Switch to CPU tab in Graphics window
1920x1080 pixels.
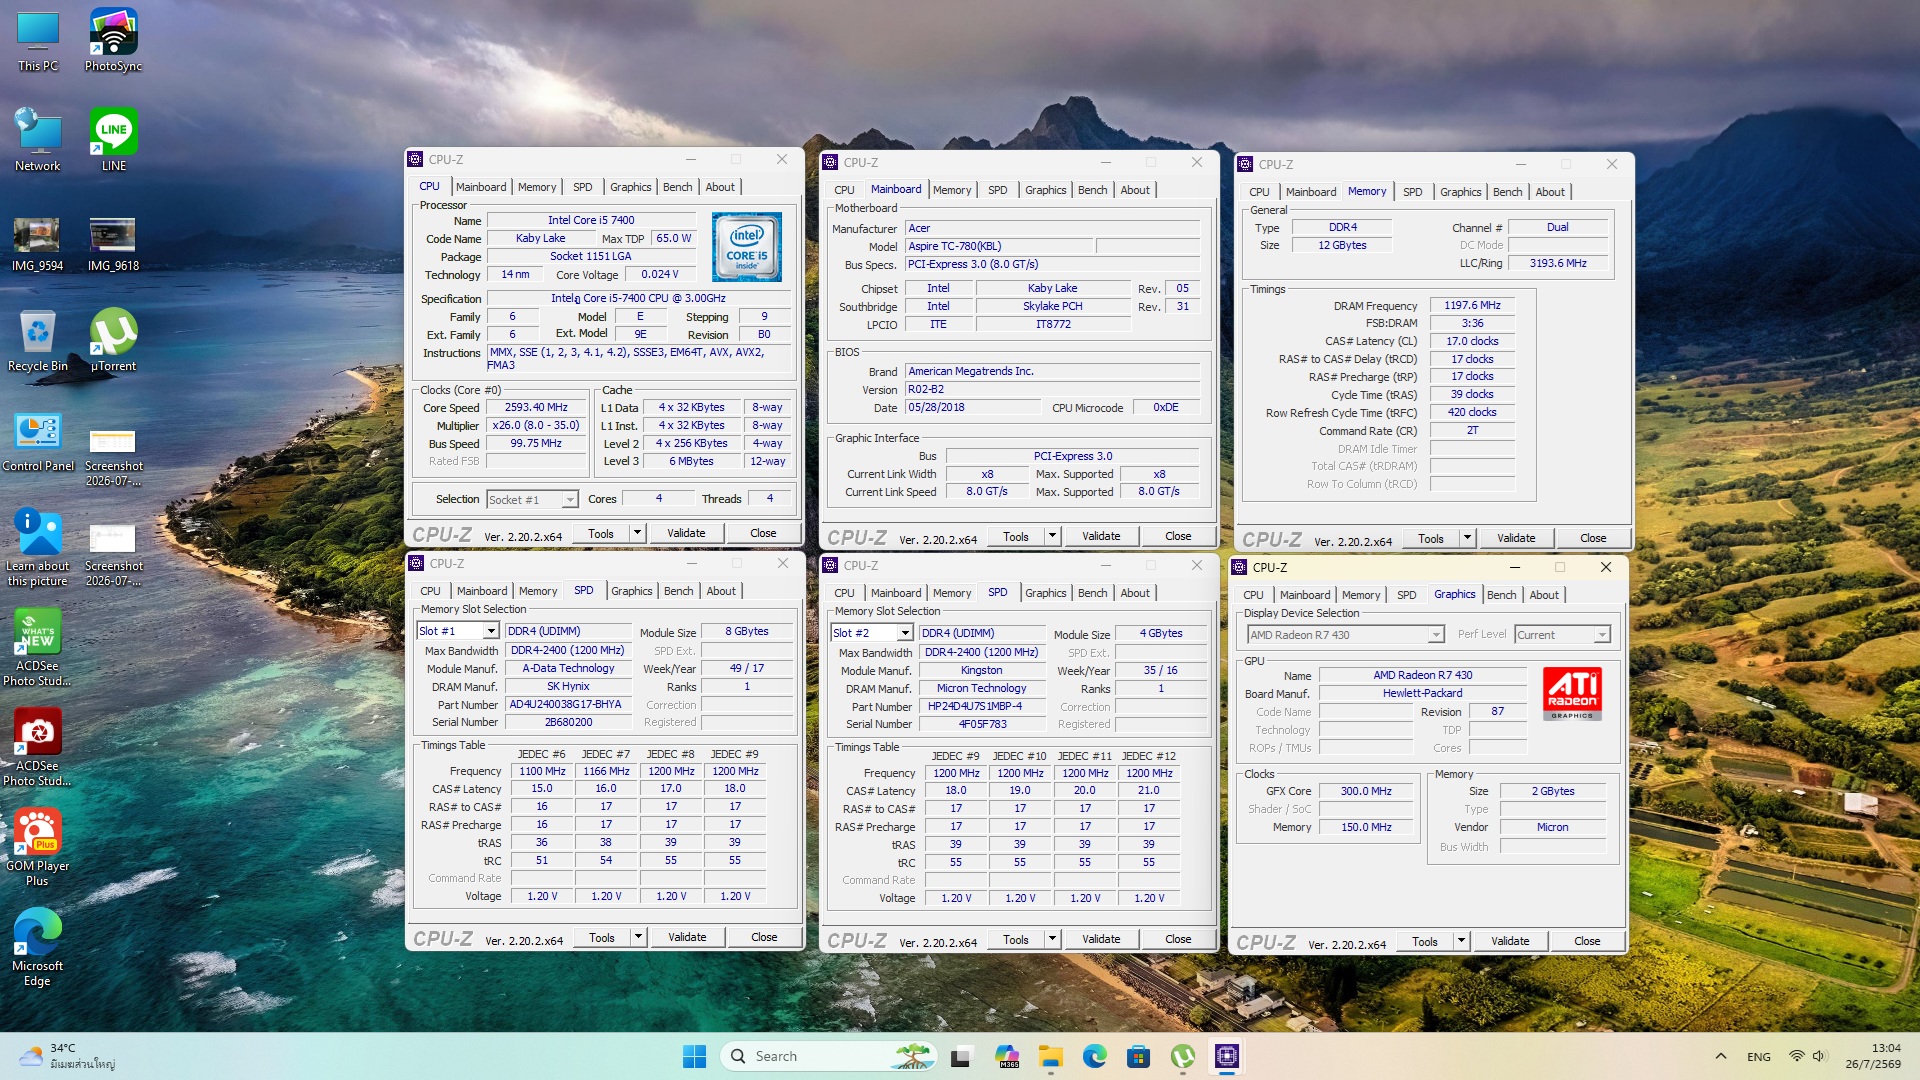point(1254,595)
